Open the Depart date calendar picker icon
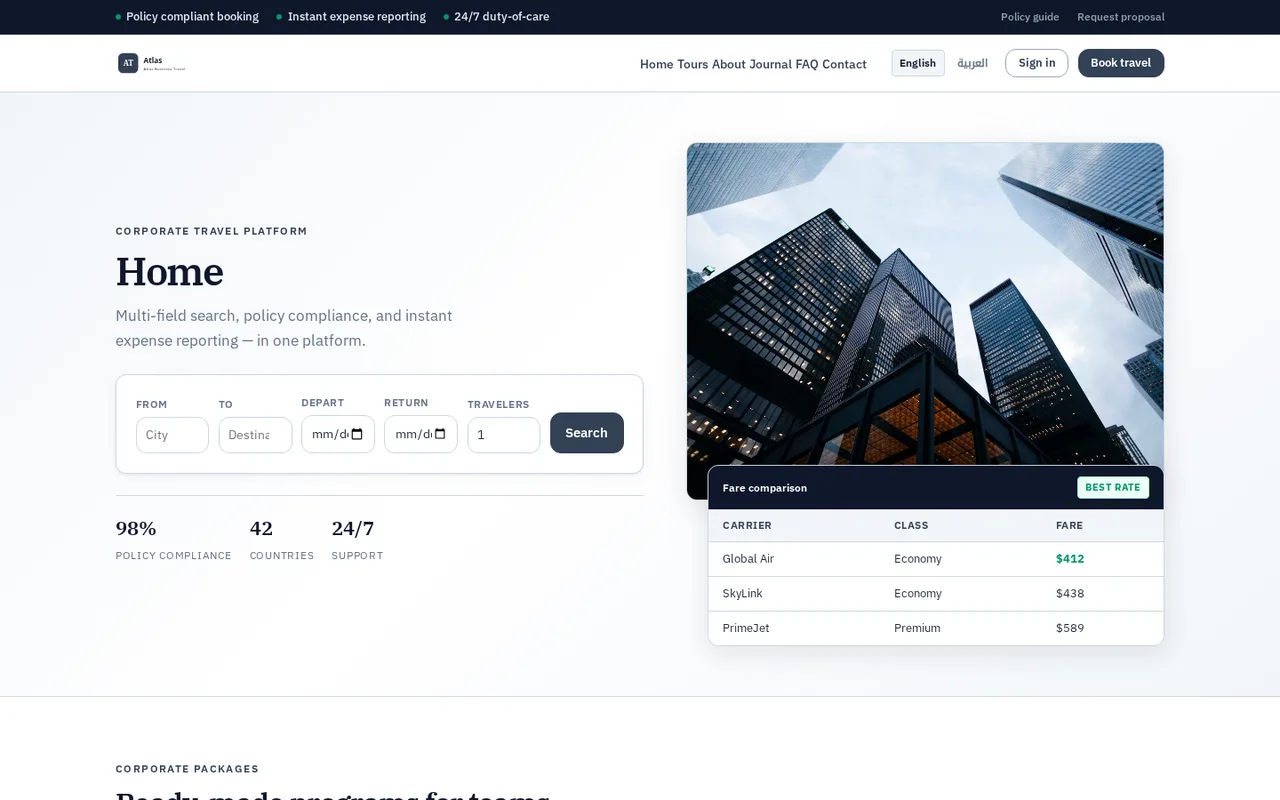 [357, 434]
